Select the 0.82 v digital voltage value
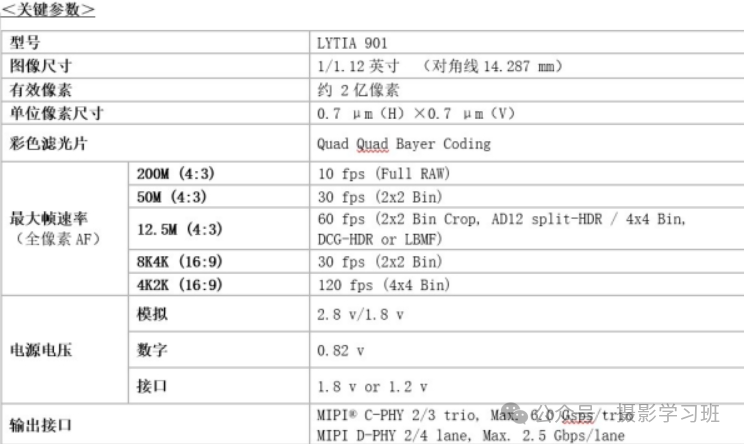 coord(340,351)
